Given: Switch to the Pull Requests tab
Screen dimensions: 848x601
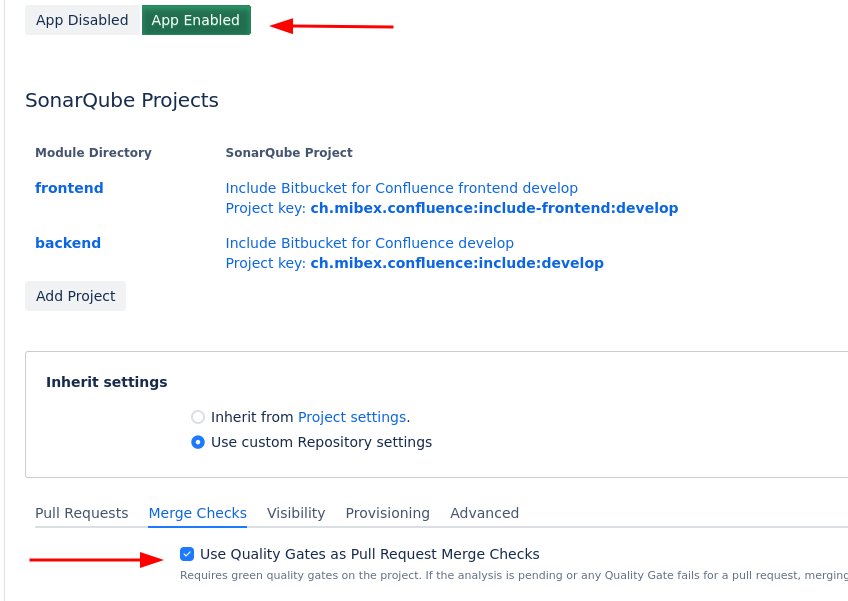Looking at the screenshot, I should 82,513.
